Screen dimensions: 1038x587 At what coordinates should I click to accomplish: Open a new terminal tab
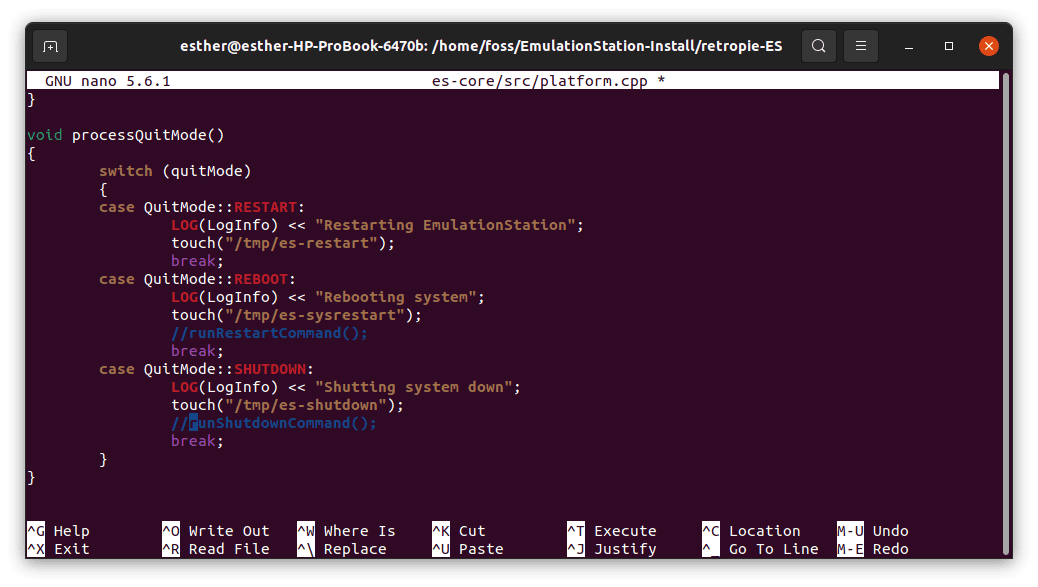pos(49,46)
